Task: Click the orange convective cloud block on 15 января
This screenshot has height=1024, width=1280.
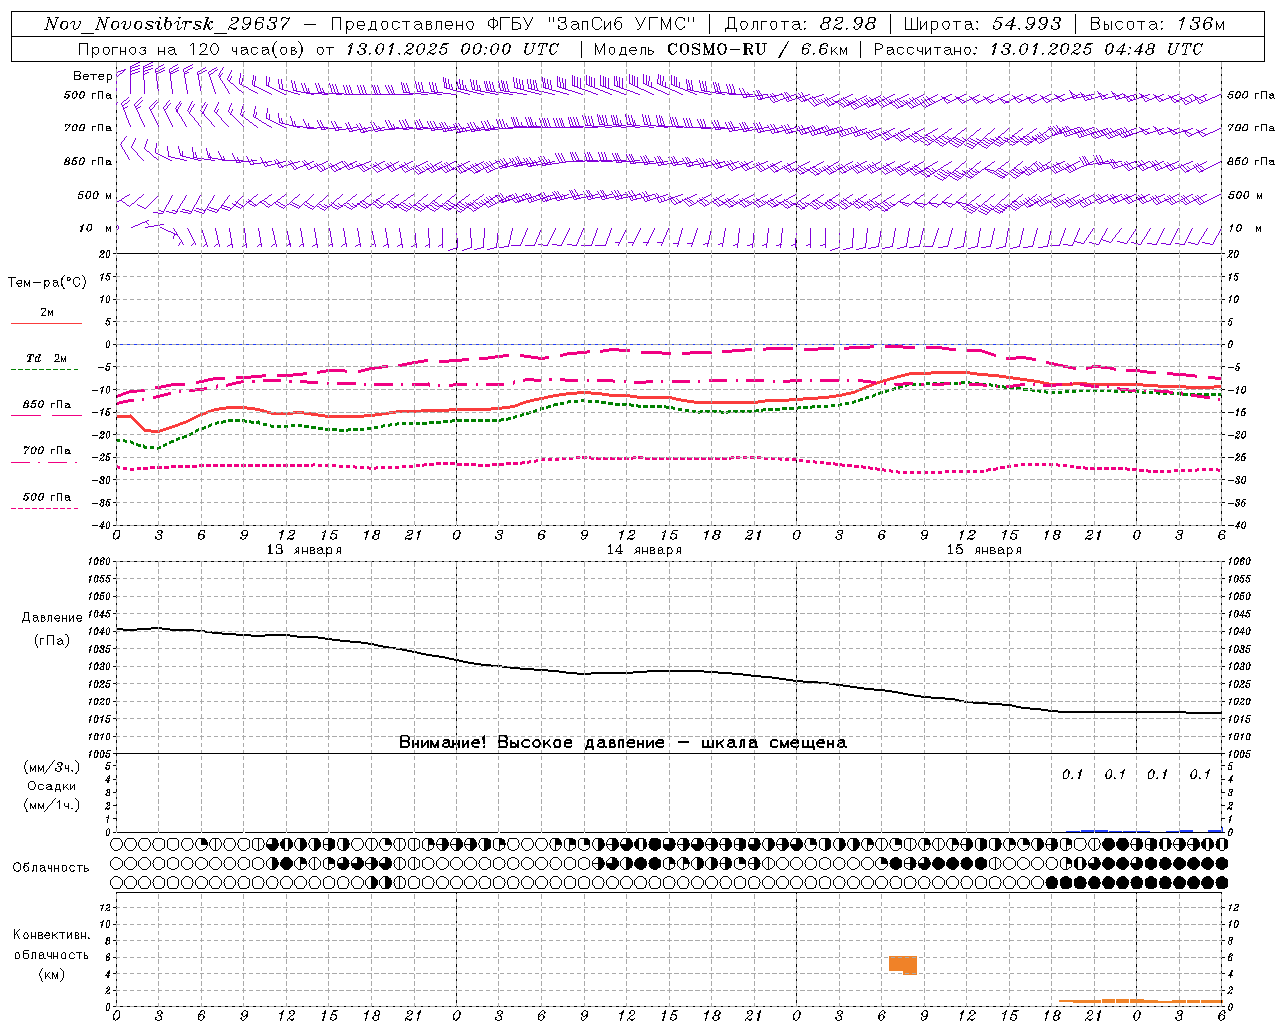Action: [x=904, y=965]
